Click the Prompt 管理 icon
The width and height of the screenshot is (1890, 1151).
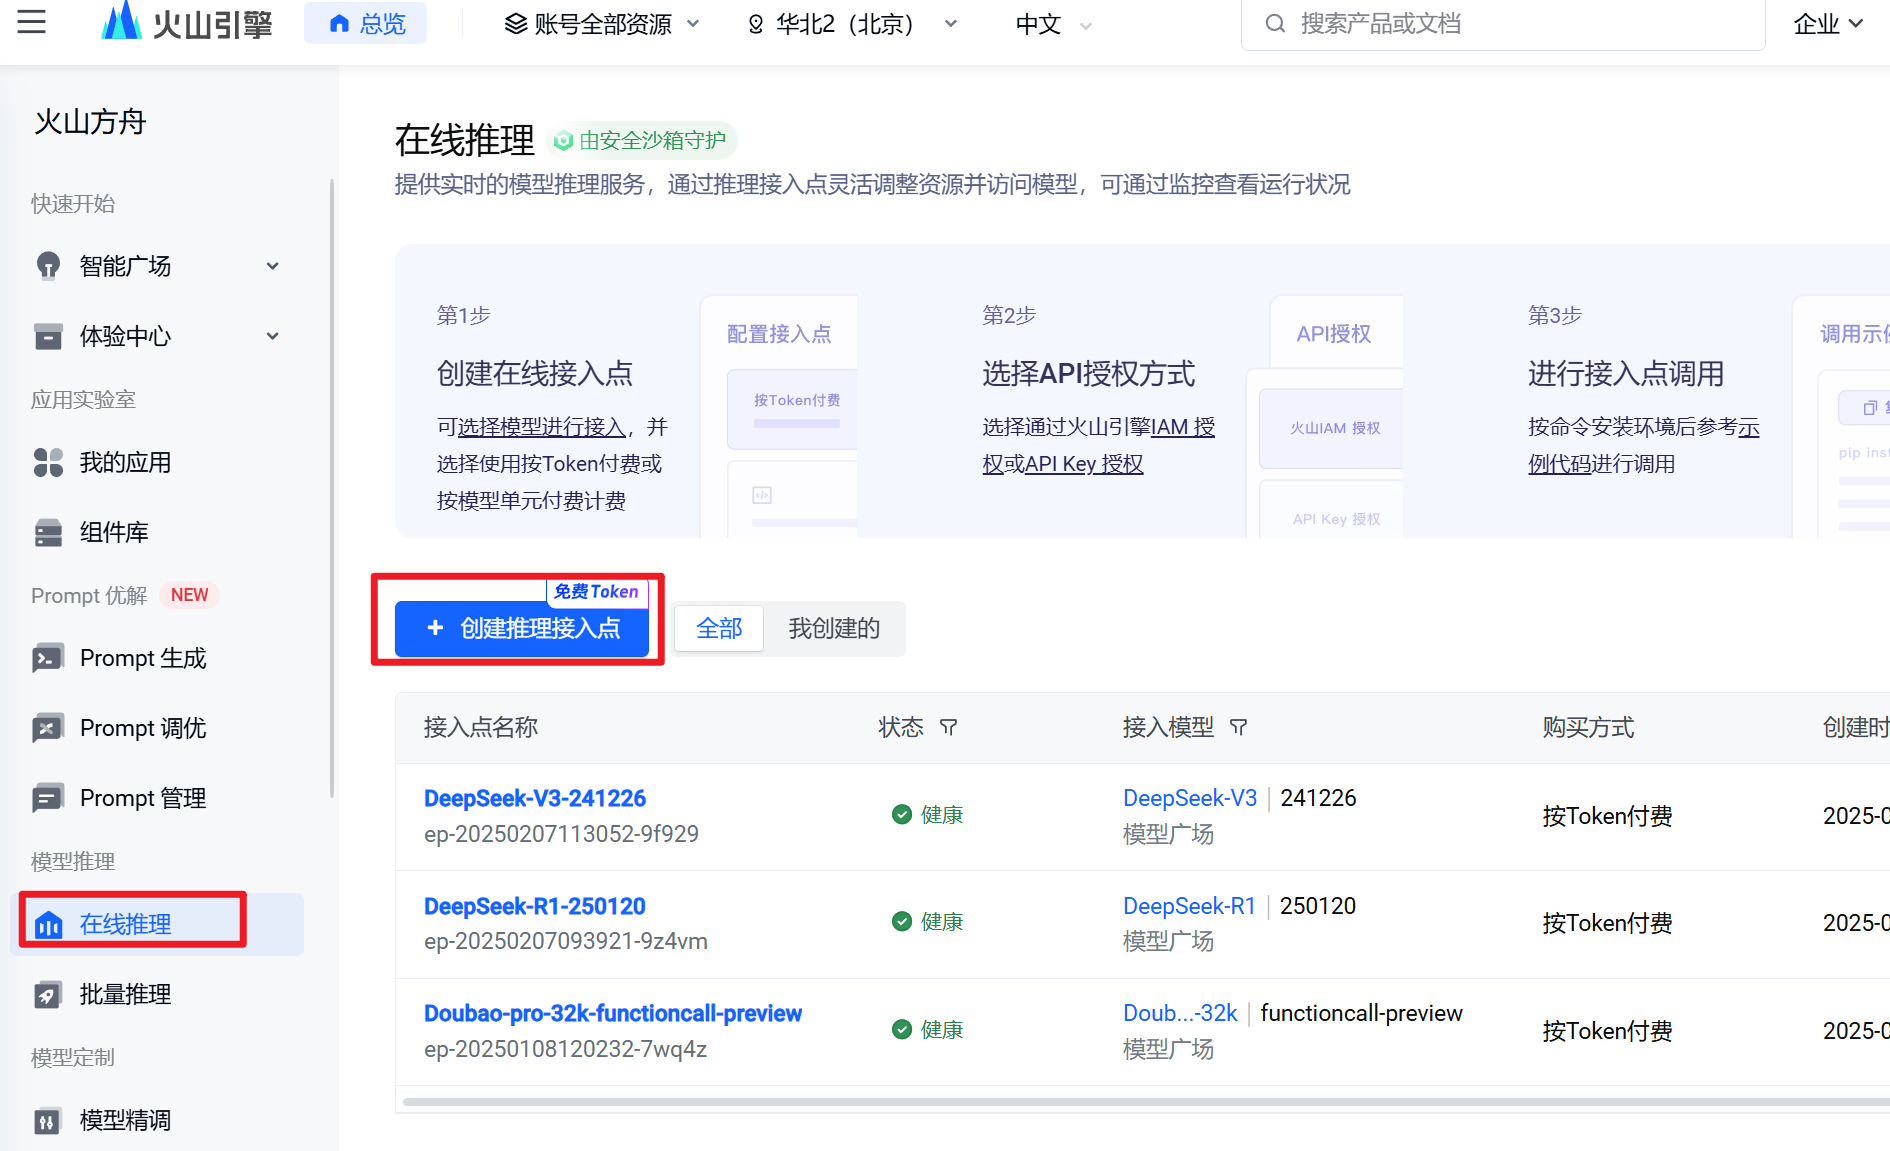48,798
